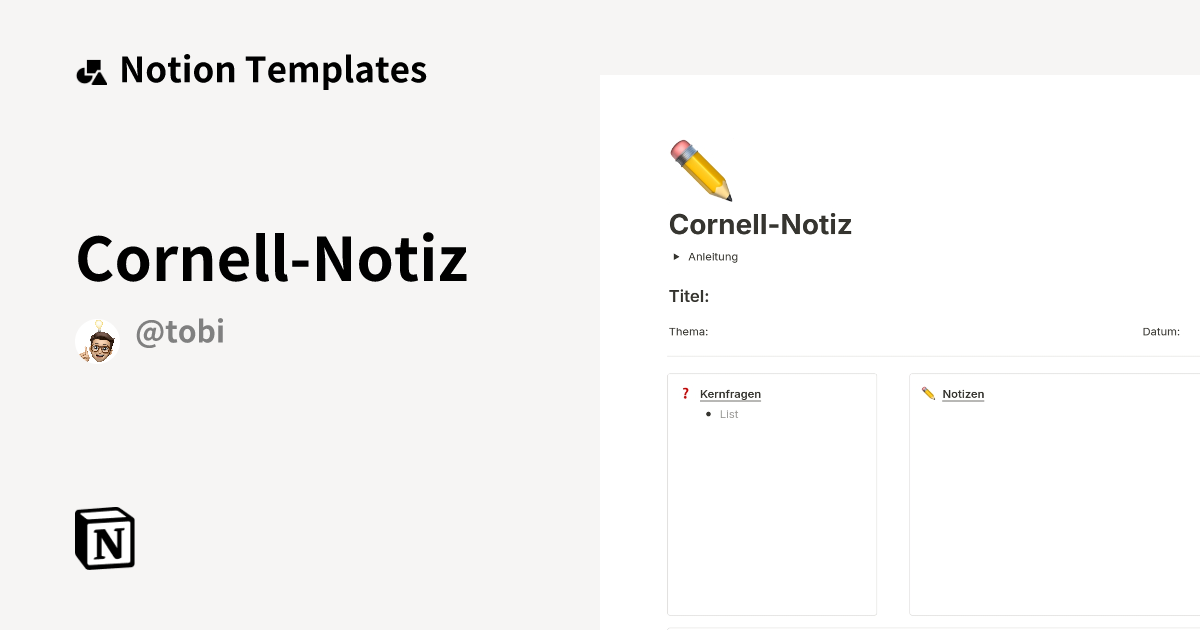The image size is (1200, 630).
Task: Click the Notion N logo at bottom left
Action: [x=104, y=538]
